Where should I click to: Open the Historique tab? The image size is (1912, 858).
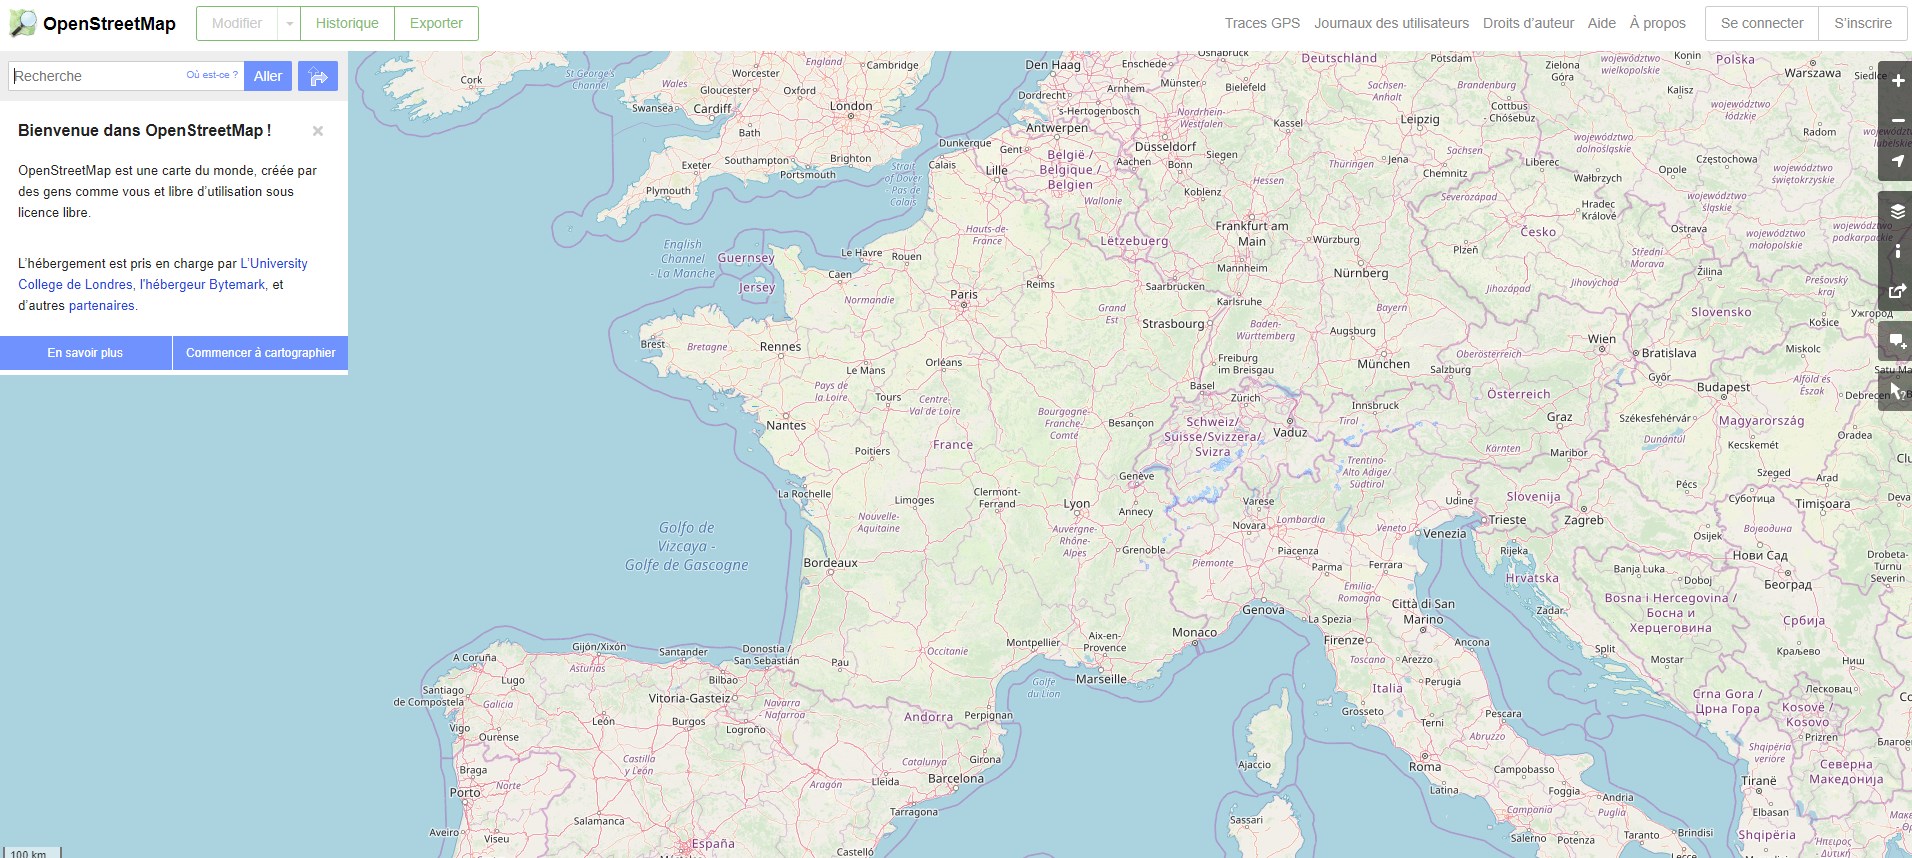click(347, 23)
